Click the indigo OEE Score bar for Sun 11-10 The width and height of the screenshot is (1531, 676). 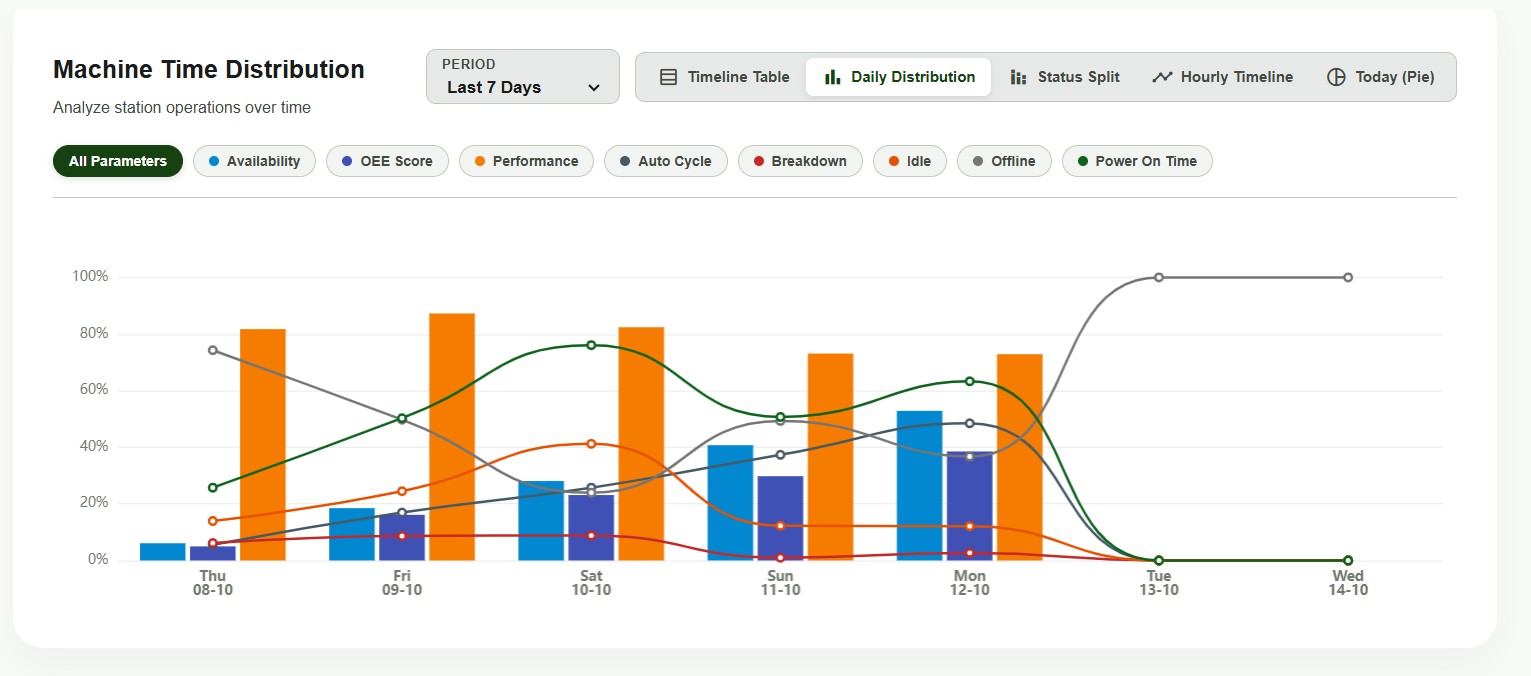click(780, 518)
